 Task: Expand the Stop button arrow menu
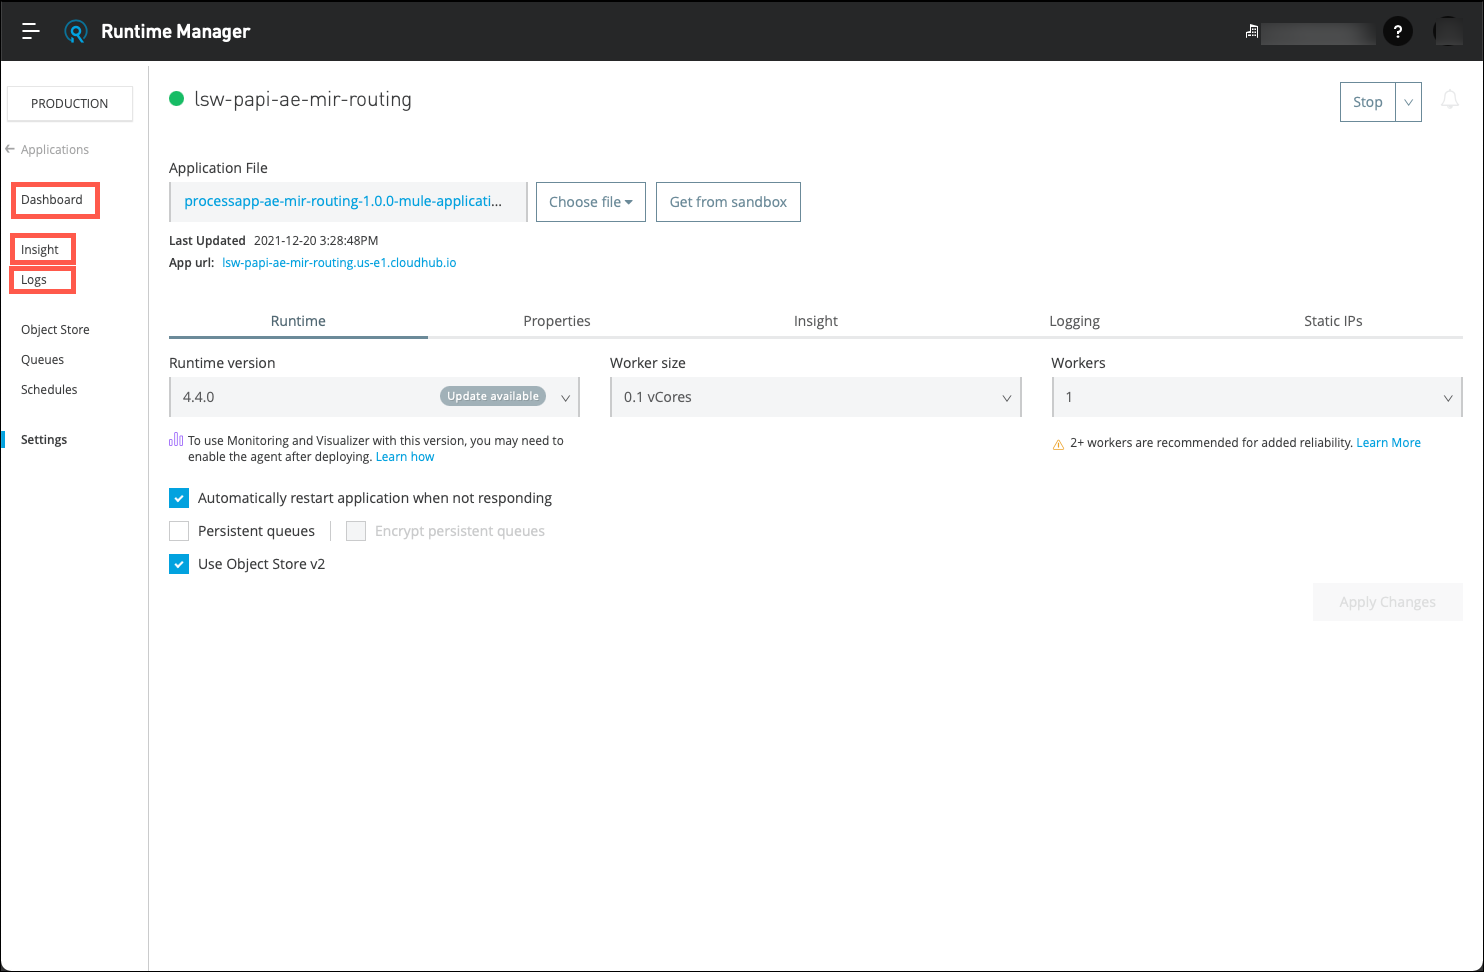[x=1408, y=102]
